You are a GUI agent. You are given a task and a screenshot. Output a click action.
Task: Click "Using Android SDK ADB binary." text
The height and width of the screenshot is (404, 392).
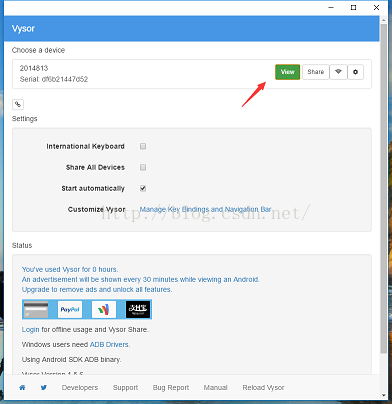tap(72, 360)
